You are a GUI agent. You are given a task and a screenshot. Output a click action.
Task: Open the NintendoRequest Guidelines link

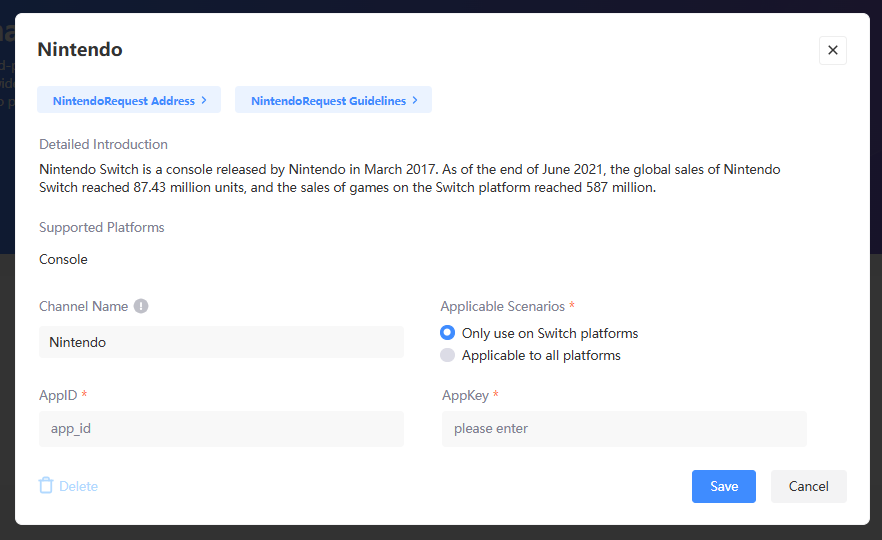(327, 101)
